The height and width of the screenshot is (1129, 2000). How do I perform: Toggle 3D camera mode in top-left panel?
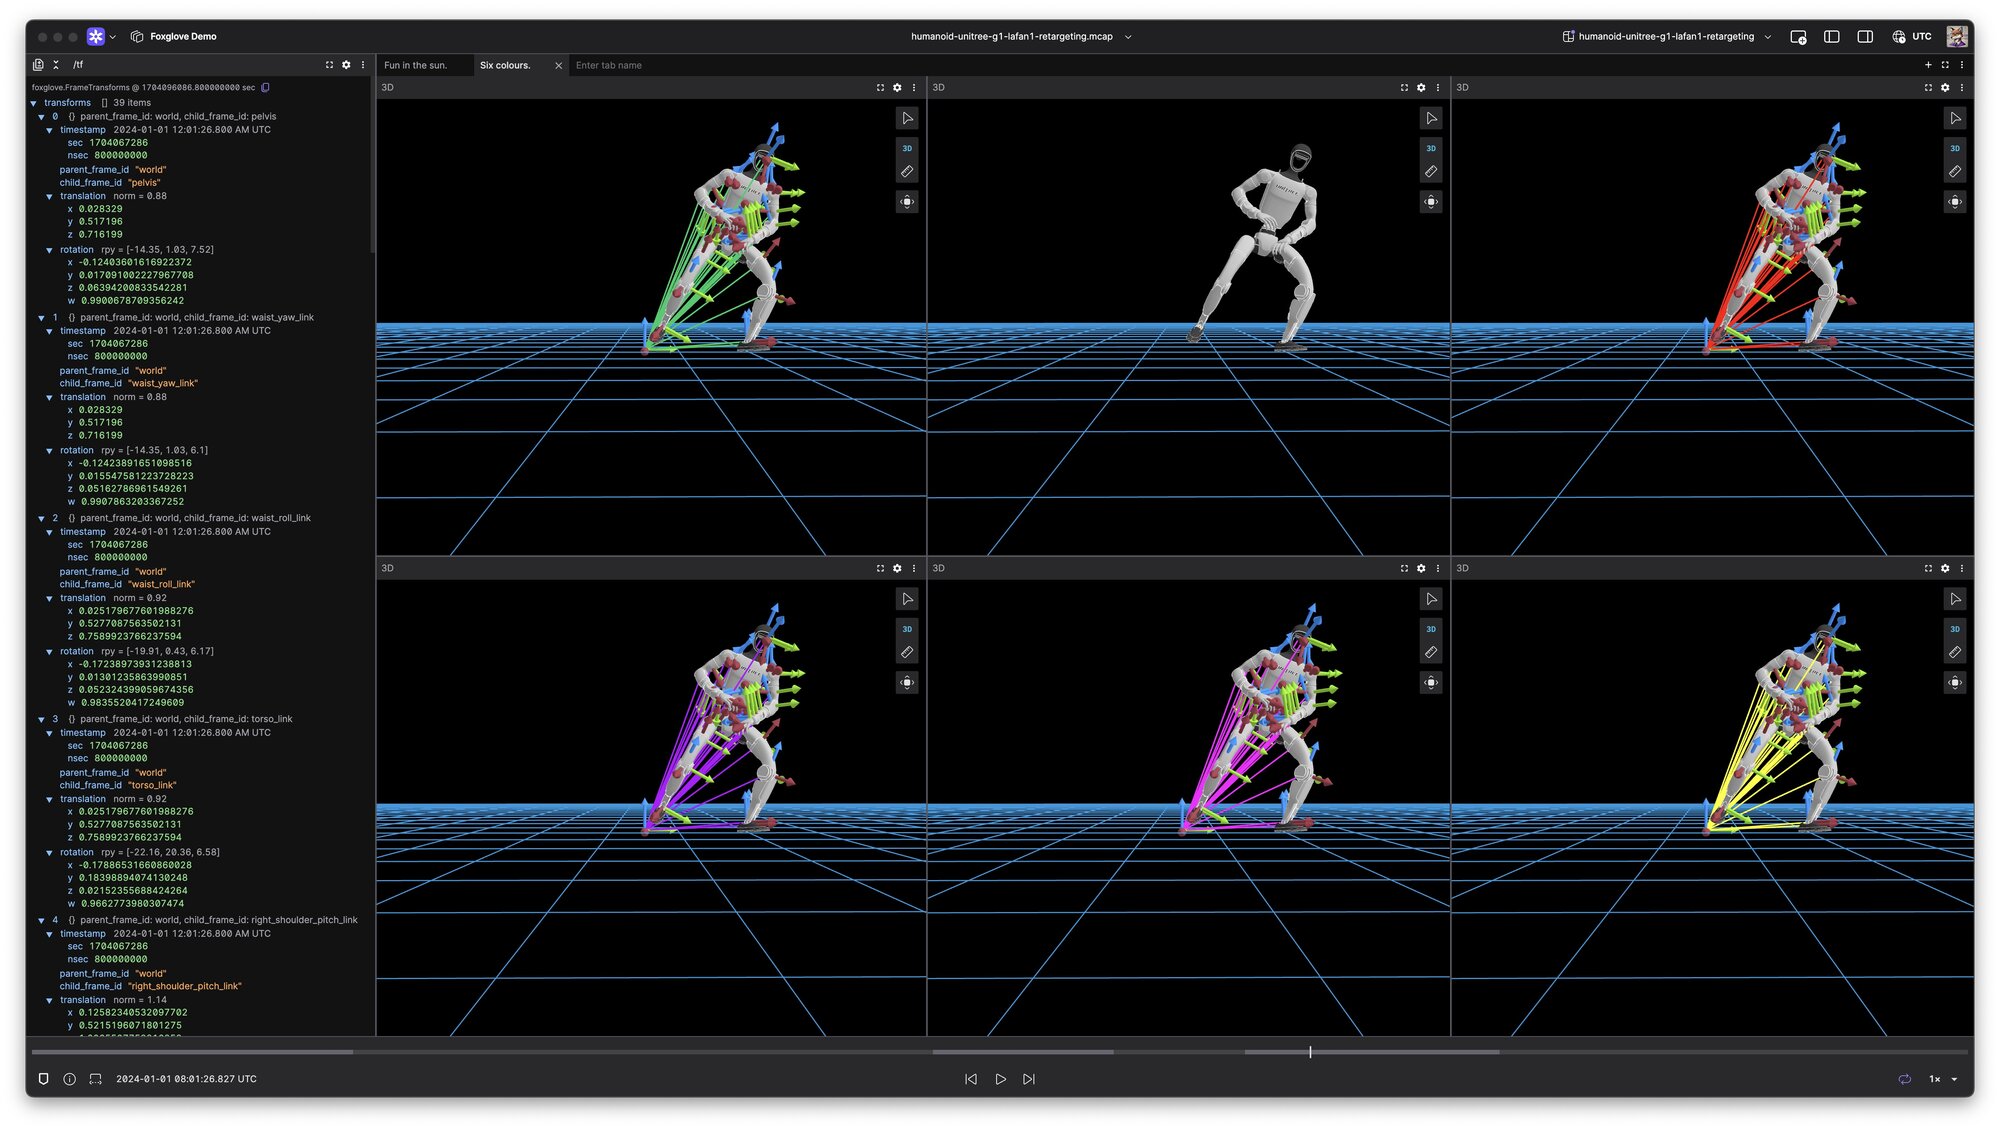pos(907,148)
